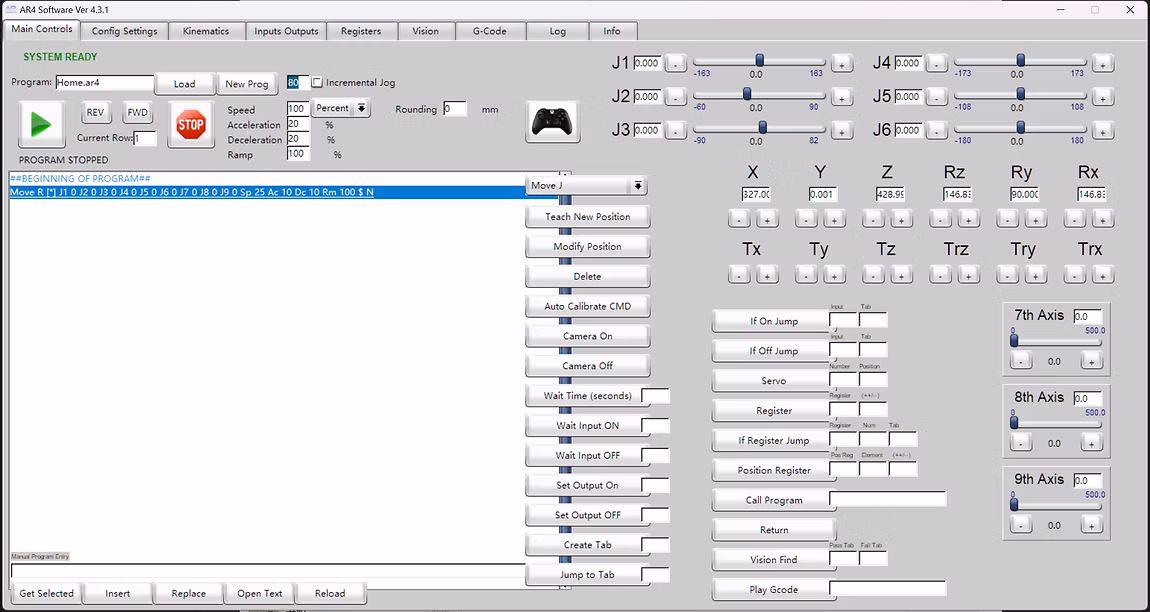The width and height of the screenshot is (1150, 612).
Task: Open the Kinematics tab
Action: [205, 31]
